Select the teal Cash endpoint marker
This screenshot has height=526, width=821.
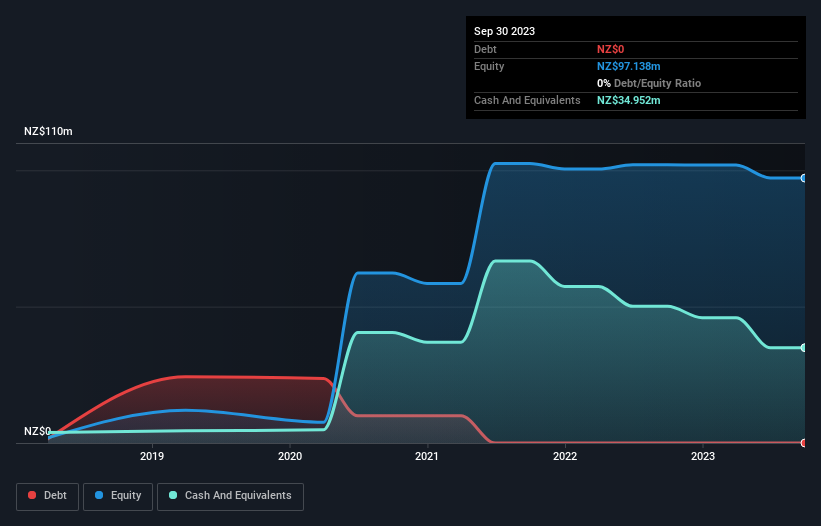[x=804, y=348]
